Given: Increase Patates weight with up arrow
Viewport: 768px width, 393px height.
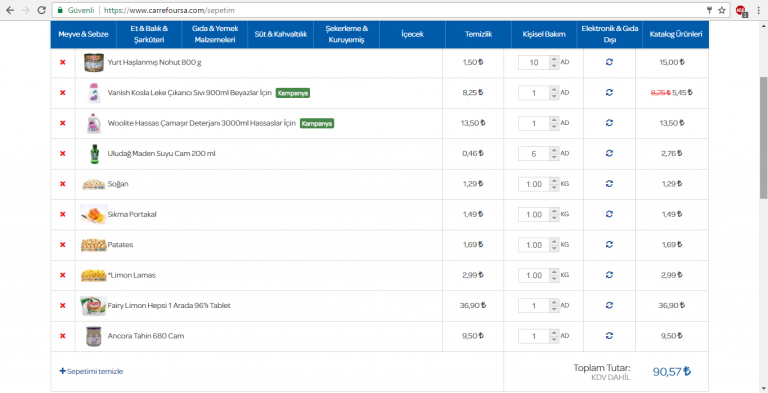Looking at the screenshot, I should 554,242.
